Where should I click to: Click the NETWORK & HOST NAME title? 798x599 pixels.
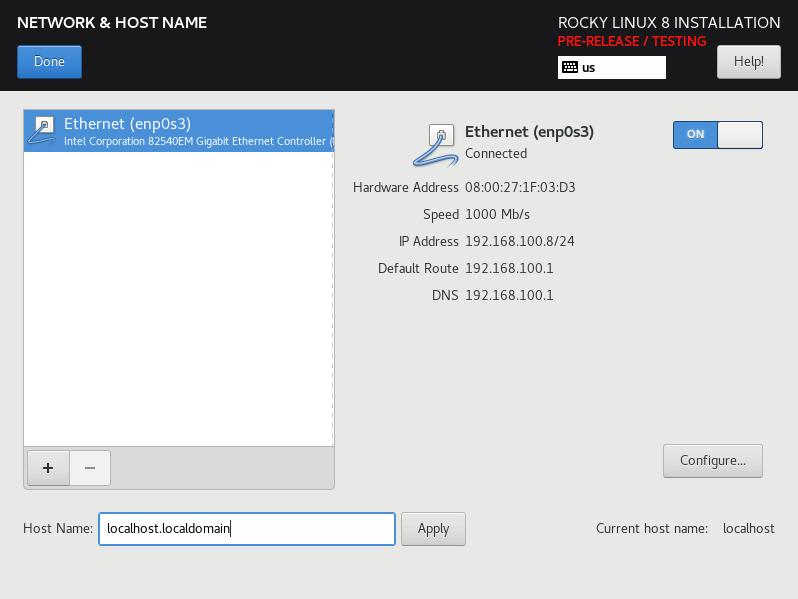click(x=112, y=22)
